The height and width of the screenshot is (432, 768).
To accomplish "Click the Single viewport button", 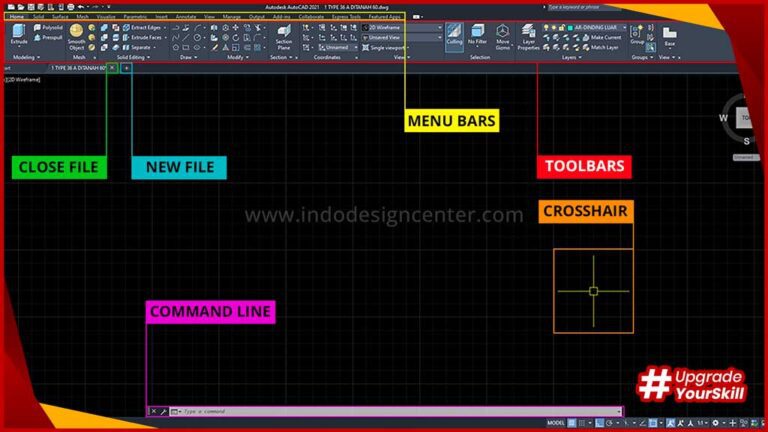I will [x=384, y=48].
